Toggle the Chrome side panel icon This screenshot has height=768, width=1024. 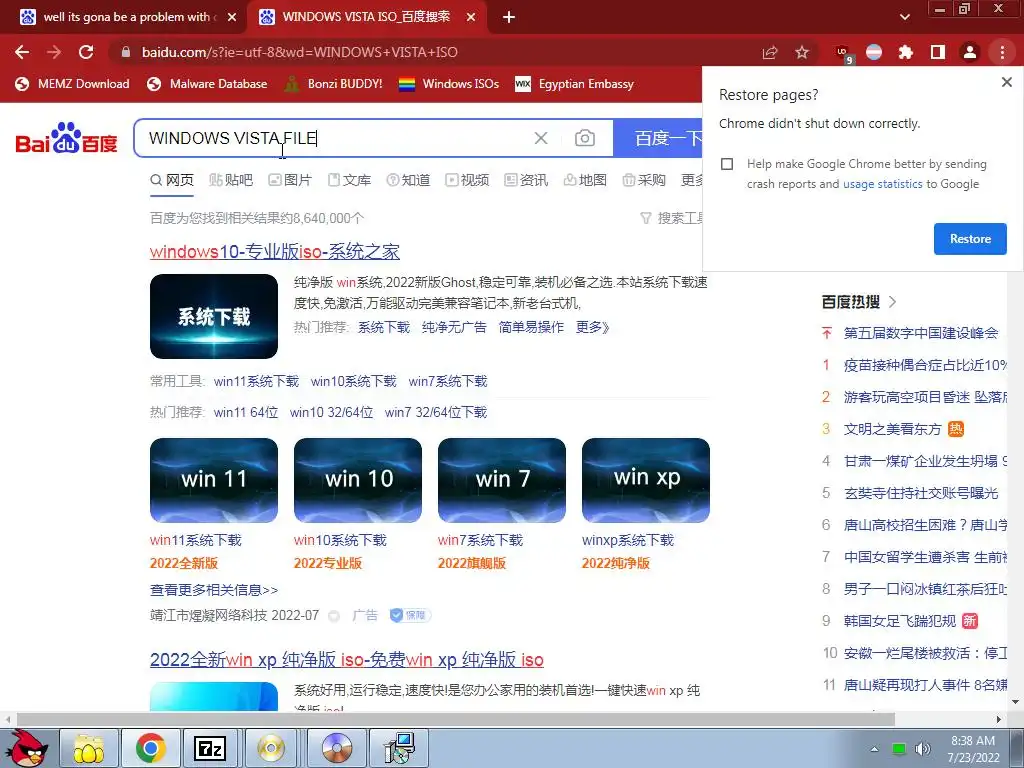(x=938, y=52)
